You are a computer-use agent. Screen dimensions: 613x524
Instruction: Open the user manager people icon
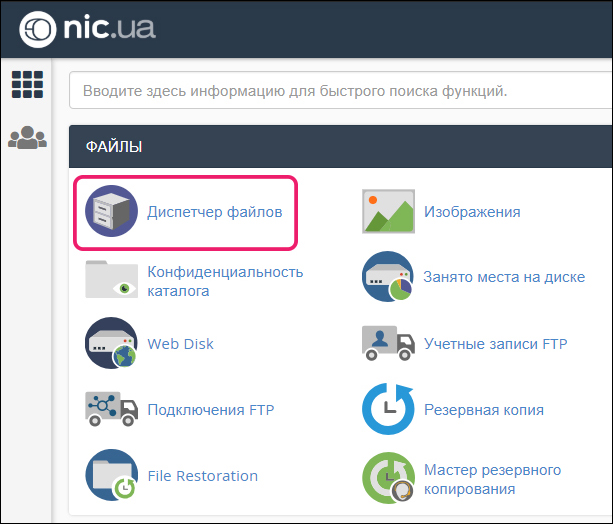click(27, 138)
